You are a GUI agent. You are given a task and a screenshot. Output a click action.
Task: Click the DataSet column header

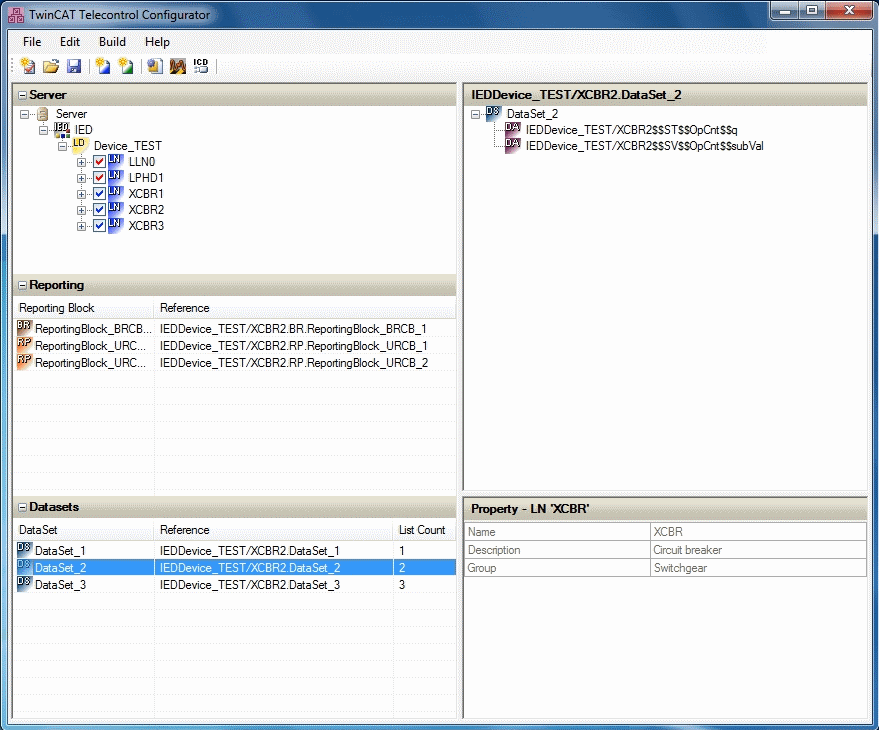click(x=84, y=530)
